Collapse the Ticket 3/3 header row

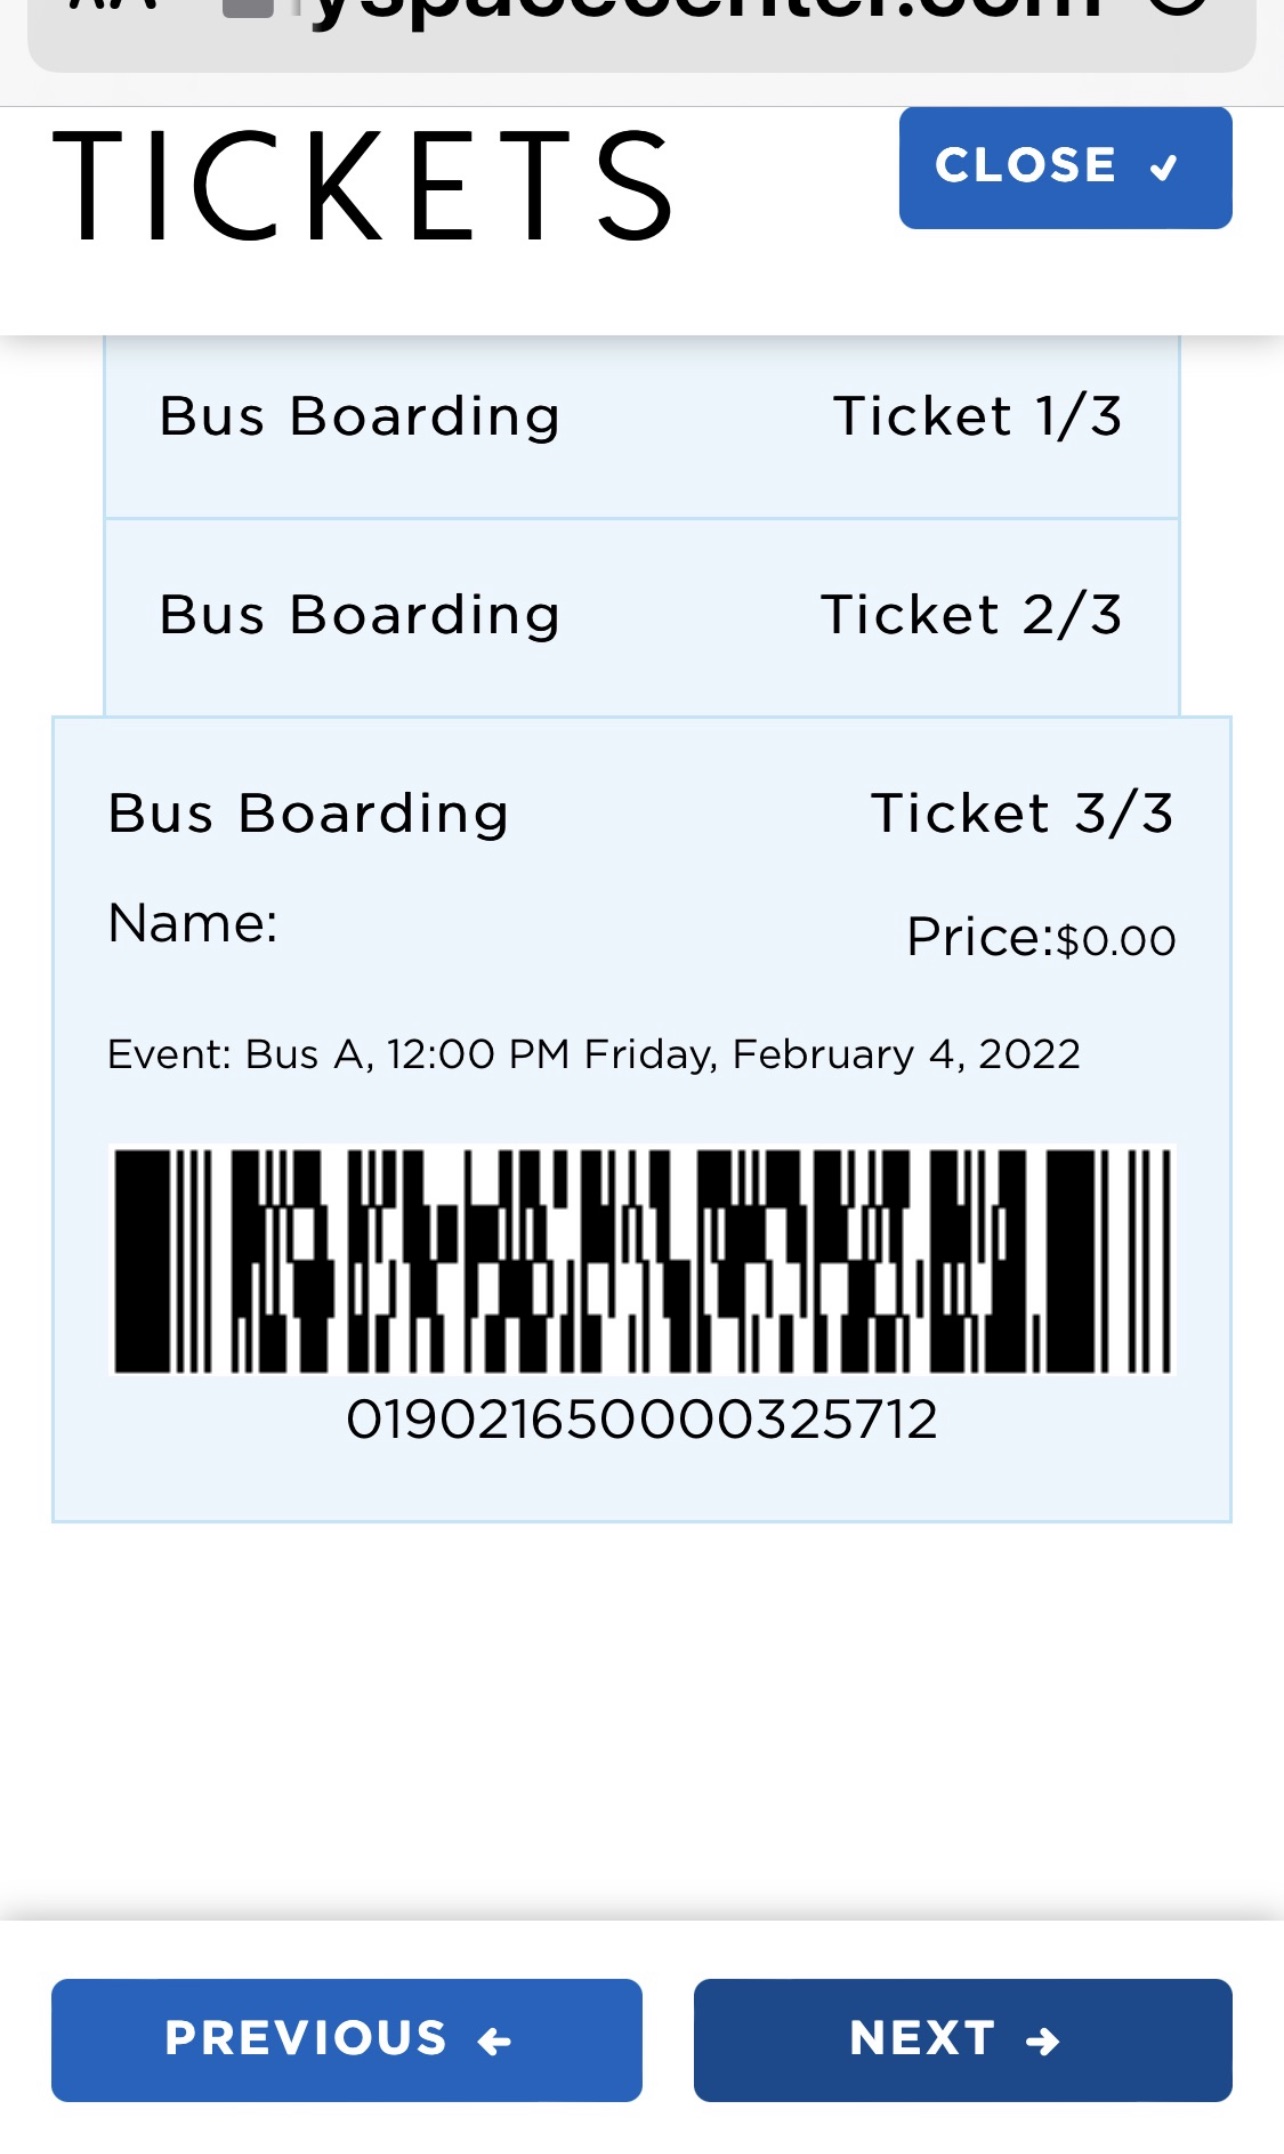coord(641,813)
